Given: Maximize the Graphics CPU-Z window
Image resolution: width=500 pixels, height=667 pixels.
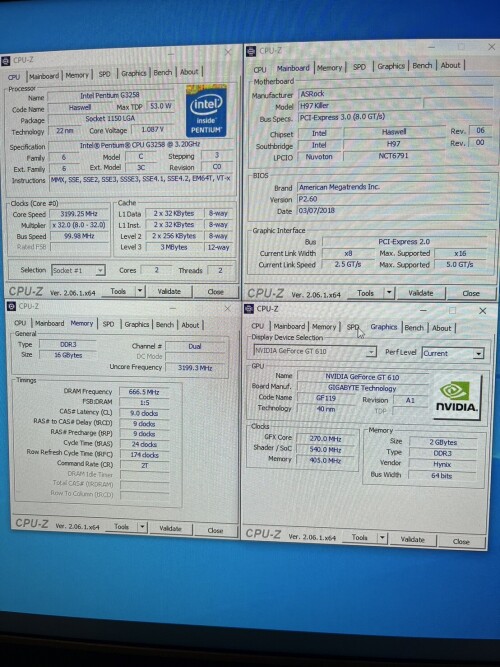Looking at the screenshot, I should pyautogui.click(x=452, y=311).
